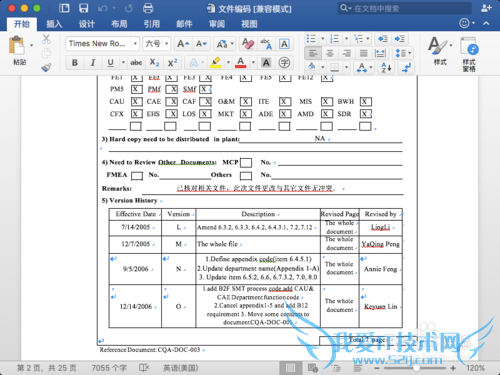Expand highlight color options arrow
500x375 pixels.
(228, 63)
